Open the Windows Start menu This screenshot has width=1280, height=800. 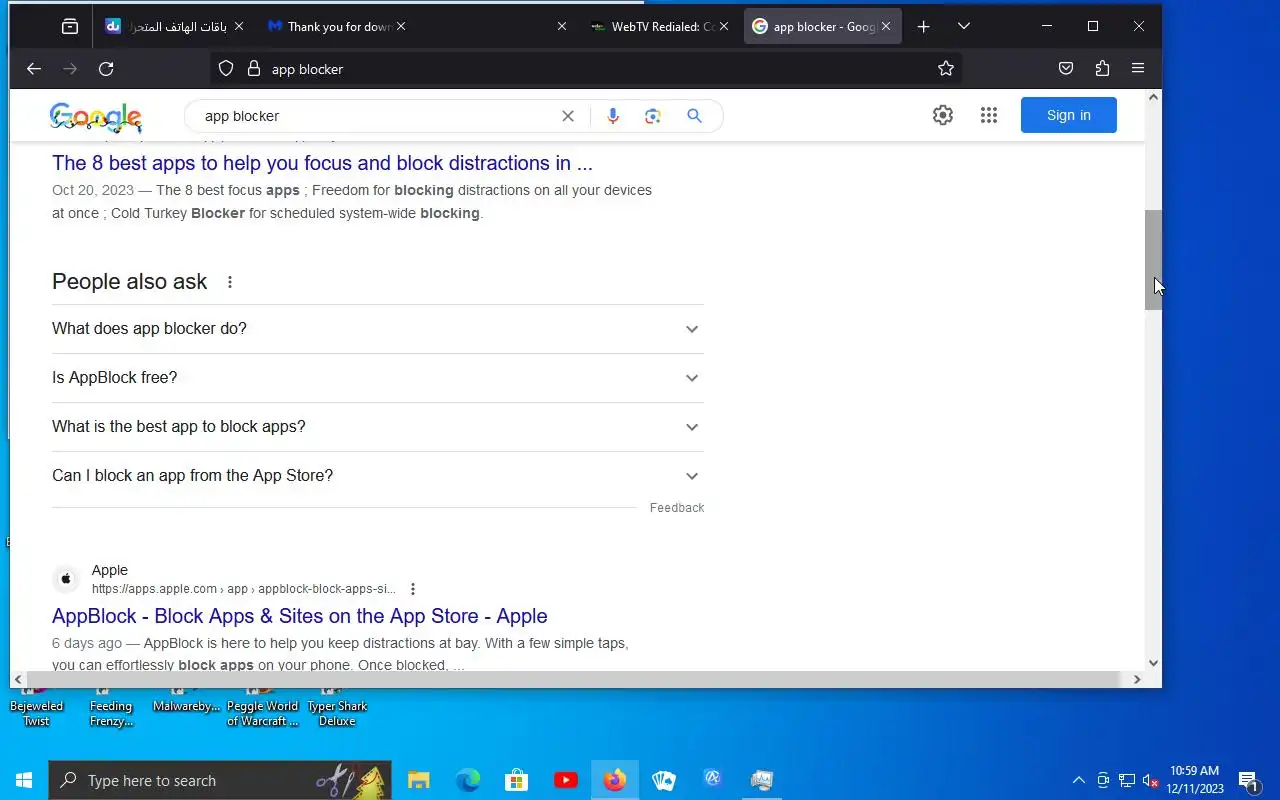tap(24, 780)
